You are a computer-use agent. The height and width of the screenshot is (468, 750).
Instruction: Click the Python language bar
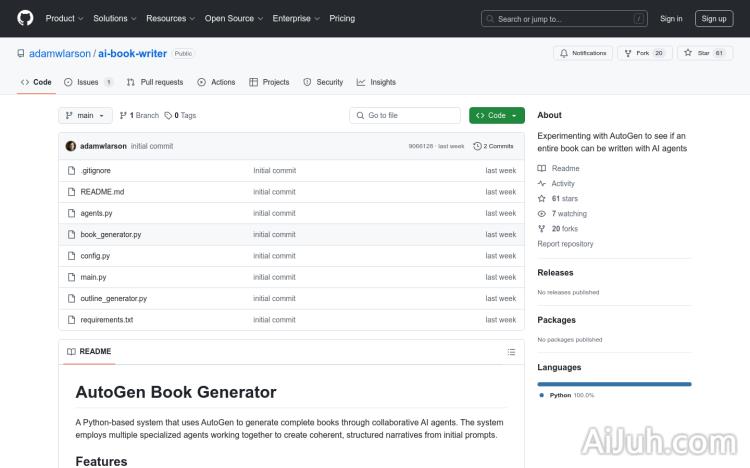[x=614, y=384]
